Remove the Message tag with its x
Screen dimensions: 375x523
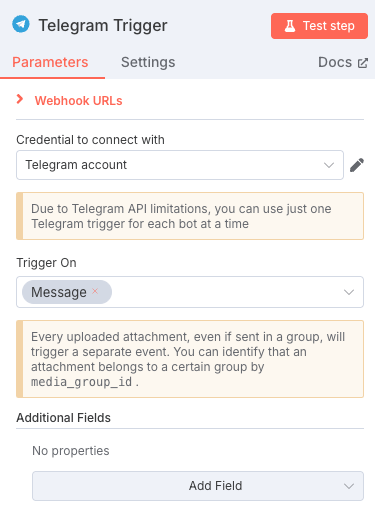coord(95,291)
